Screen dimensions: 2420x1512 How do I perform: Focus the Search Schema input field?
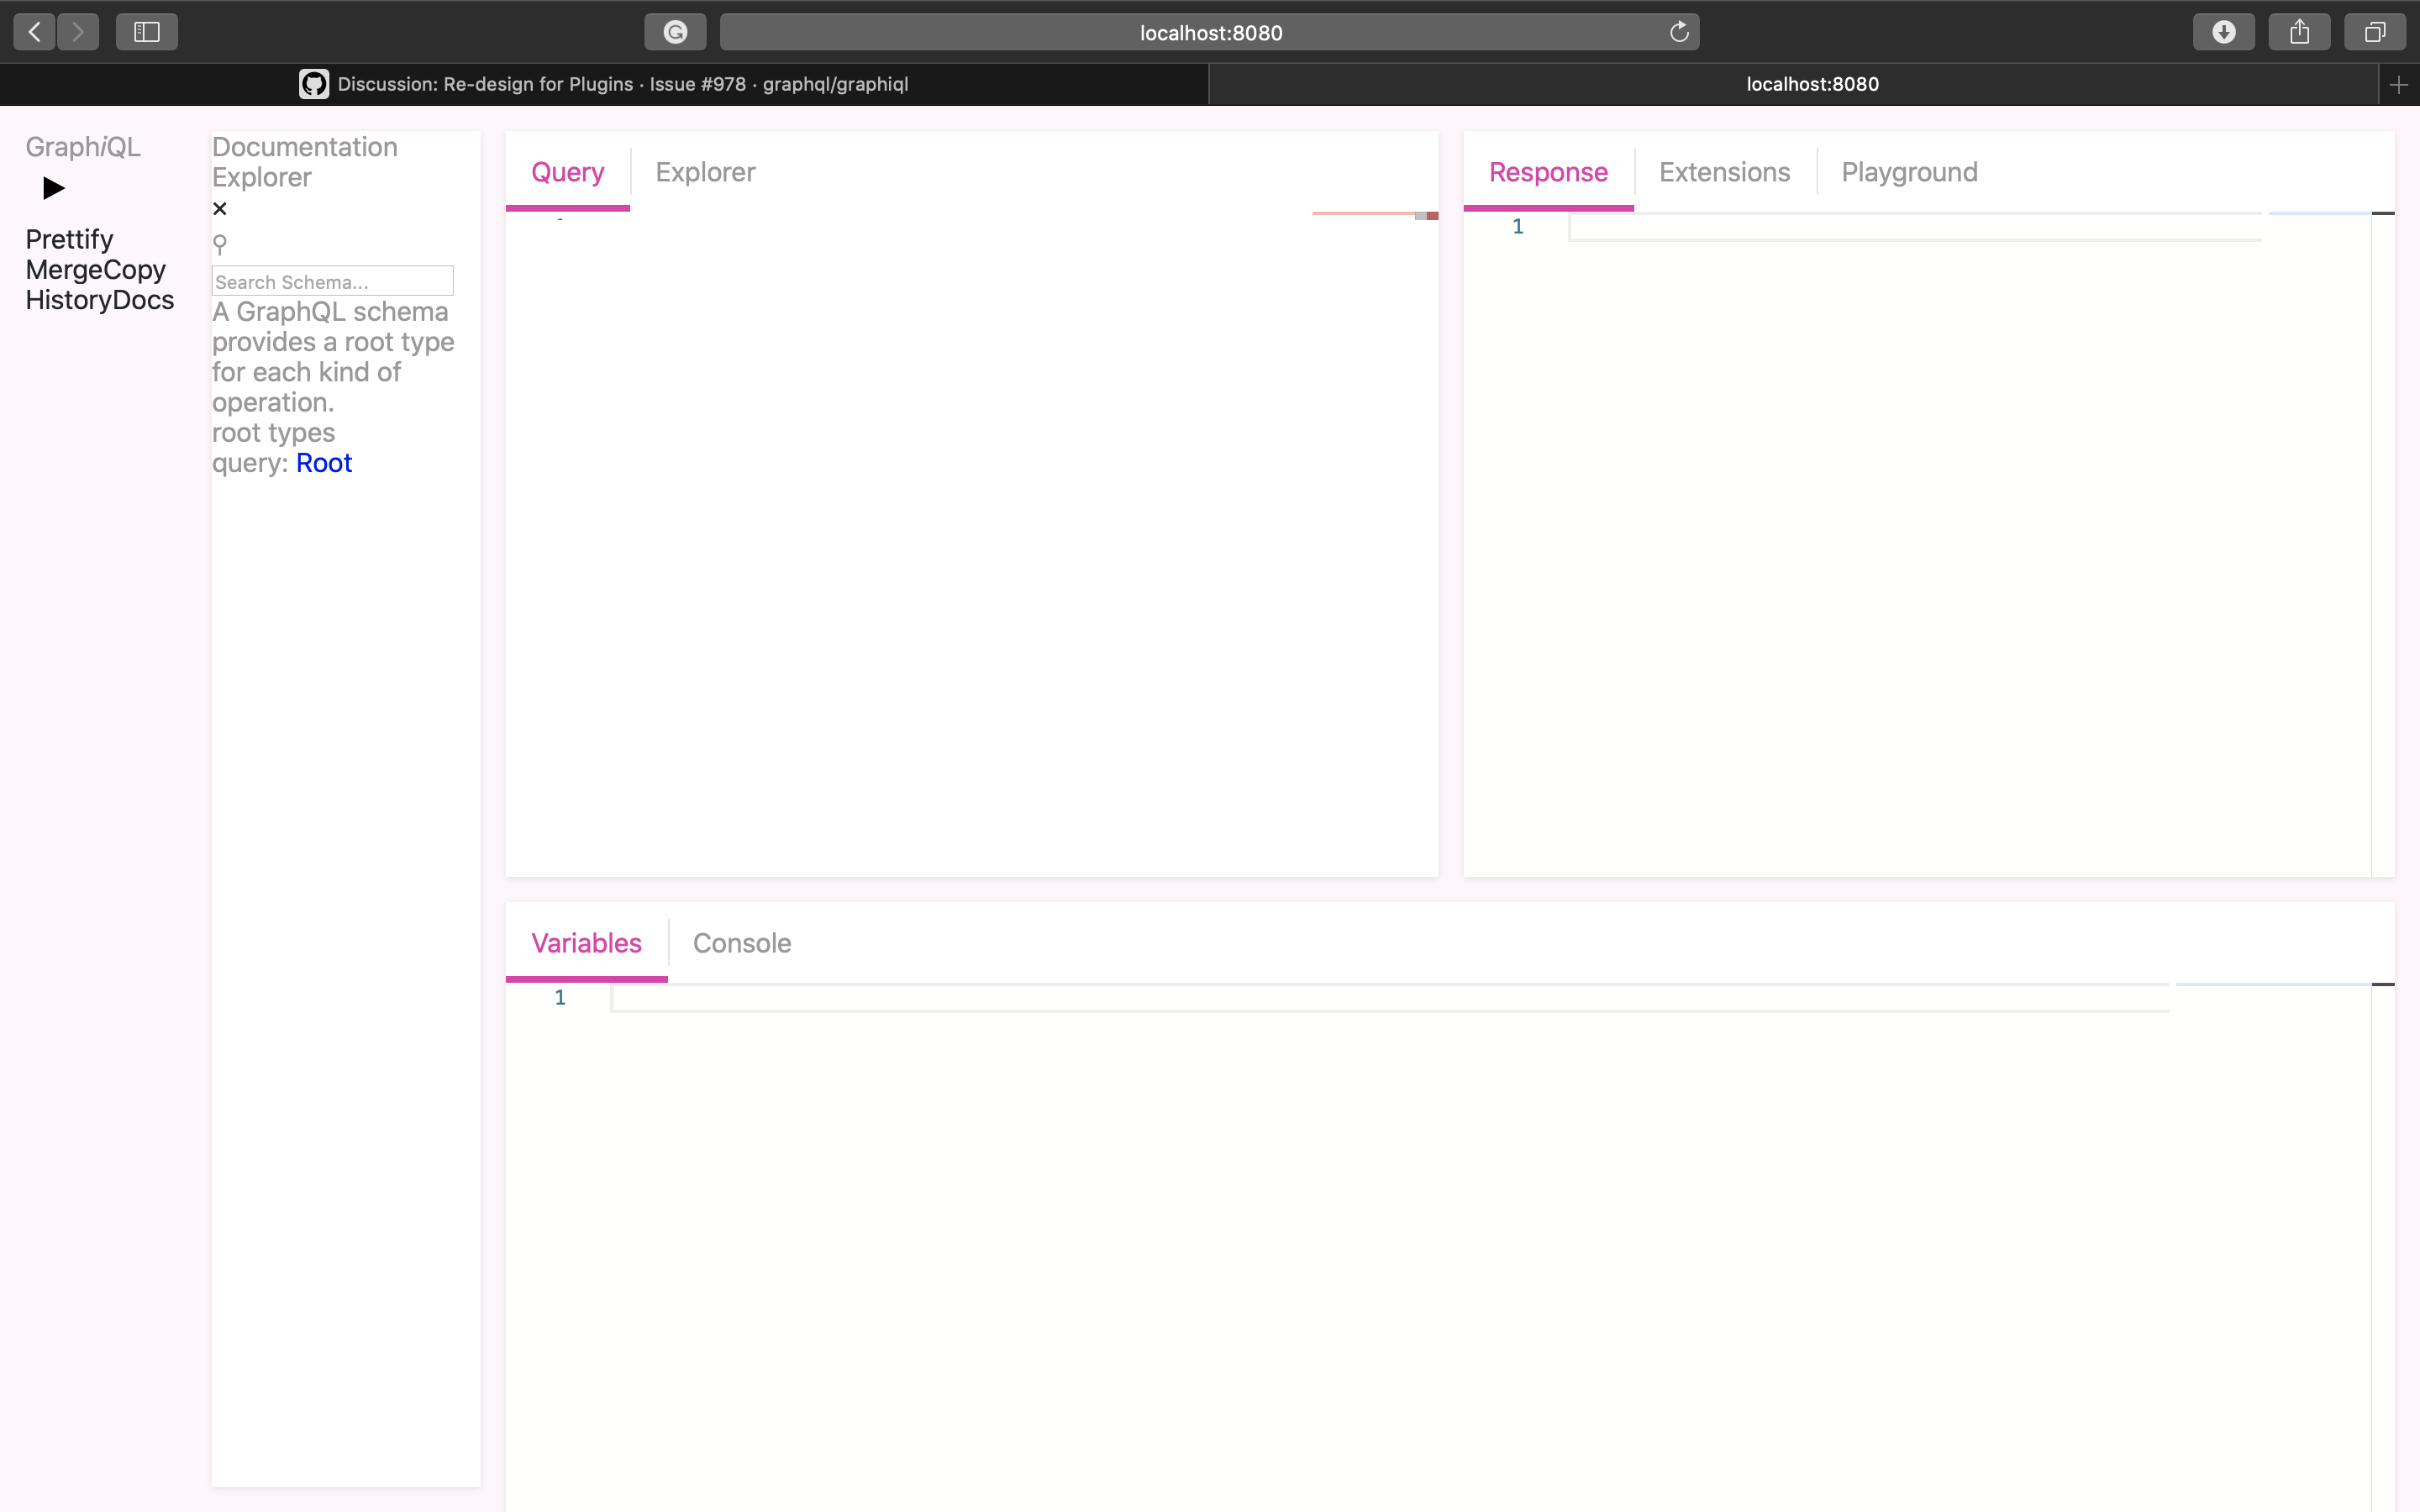332,281
